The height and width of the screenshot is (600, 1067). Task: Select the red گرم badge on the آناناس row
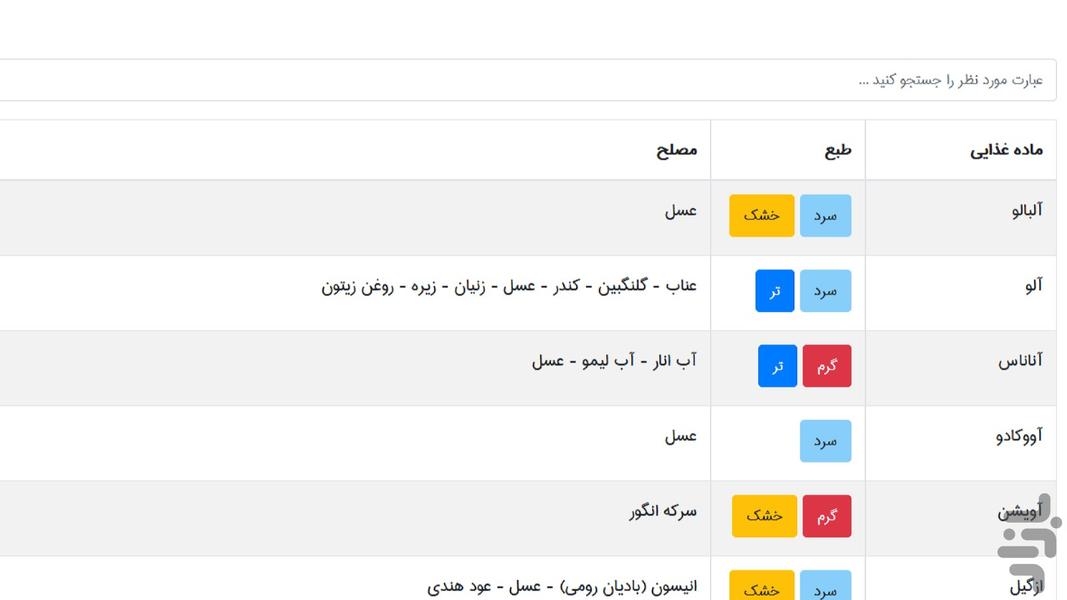coord(827,366)
